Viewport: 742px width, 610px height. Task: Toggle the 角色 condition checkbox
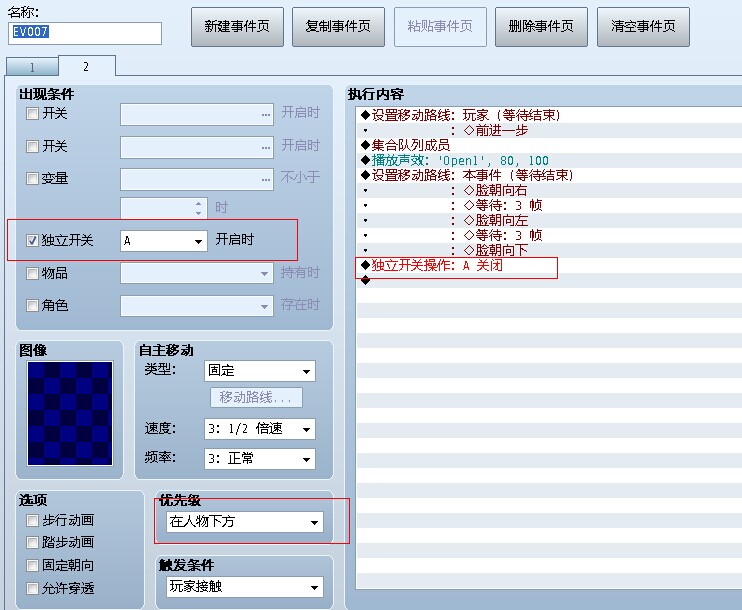[x=32, y=306]
